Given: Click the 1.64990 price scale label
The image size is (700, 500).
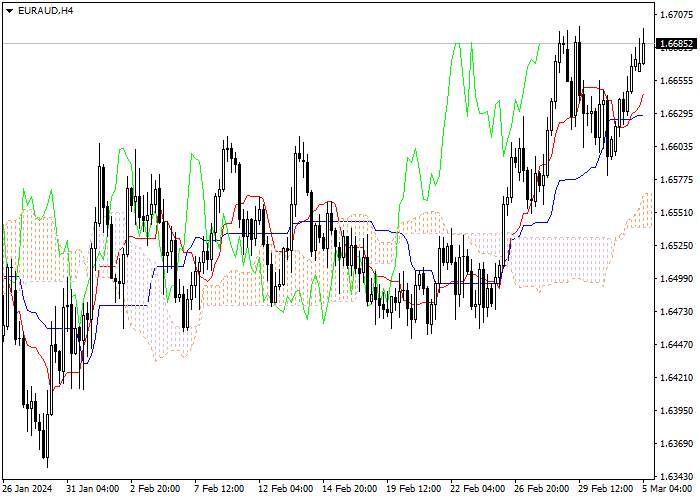Looking at the screenshot, I should point(677,279).
